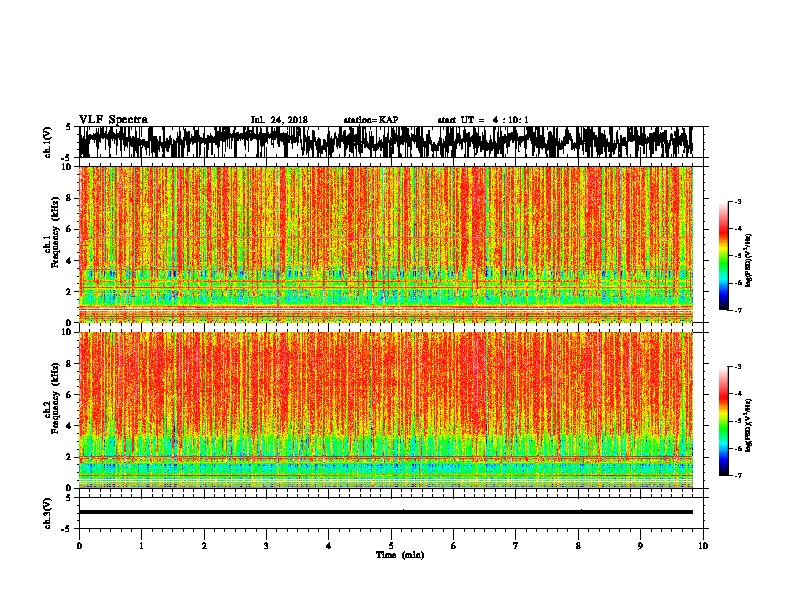Image resolution: width=792 pixels, height=612 pixels.
Task: Click the '-7' label on ch.1 colorbar
Action: pos(738,310)
